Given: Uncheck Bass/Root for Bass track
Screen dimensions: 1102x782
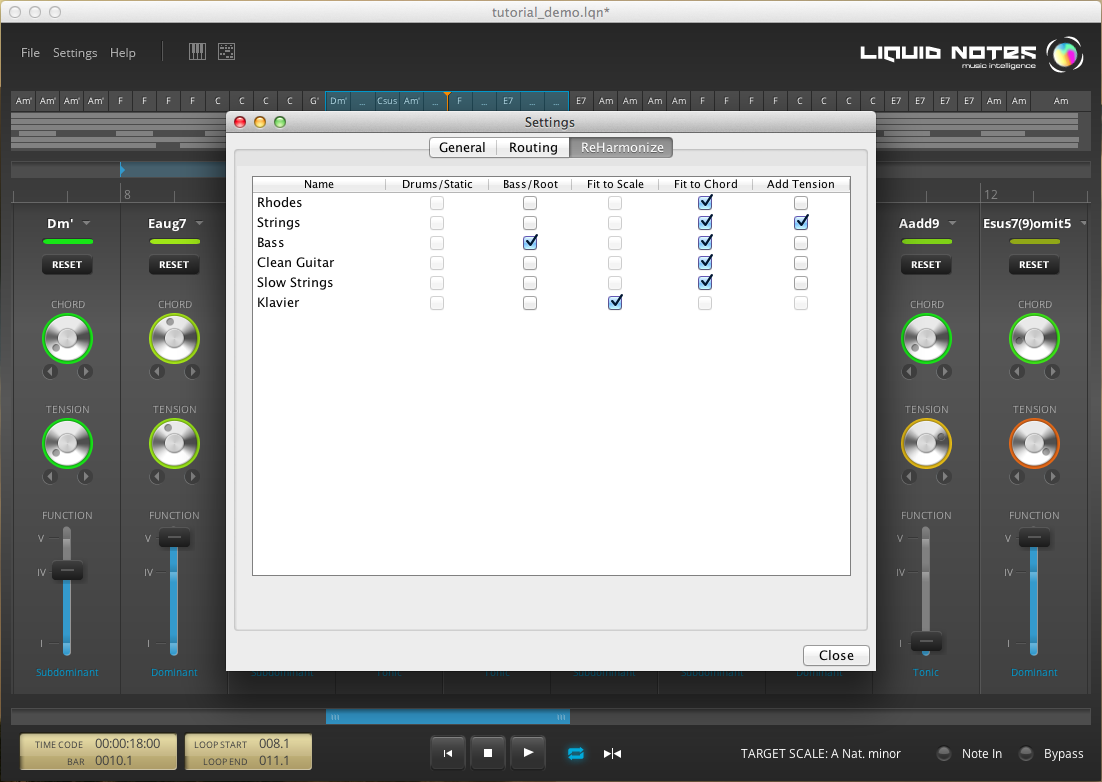Looking at the screenshot, I should 530,242.
